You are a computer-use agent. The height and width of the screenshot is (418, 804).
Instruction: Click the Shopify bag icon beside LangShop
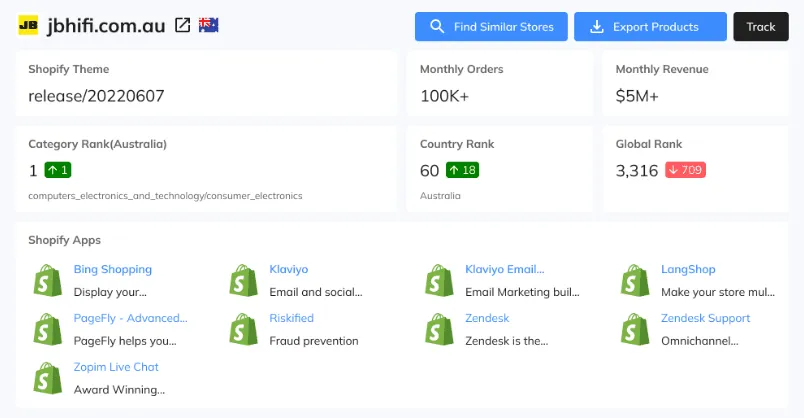click(x=635, y=281)
